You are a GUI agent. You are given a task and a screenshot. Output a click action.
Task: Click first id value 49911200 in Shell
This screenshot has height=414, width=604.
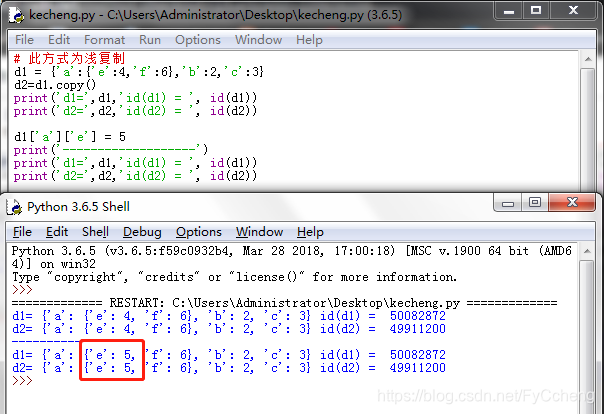tap(418, 329)
